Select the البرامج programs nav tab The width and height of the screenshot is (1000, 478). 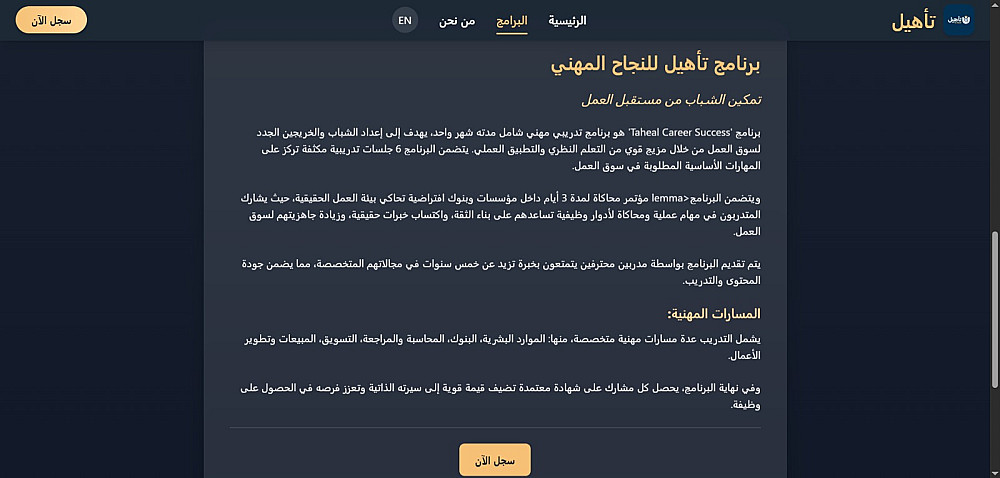[511, 21]
